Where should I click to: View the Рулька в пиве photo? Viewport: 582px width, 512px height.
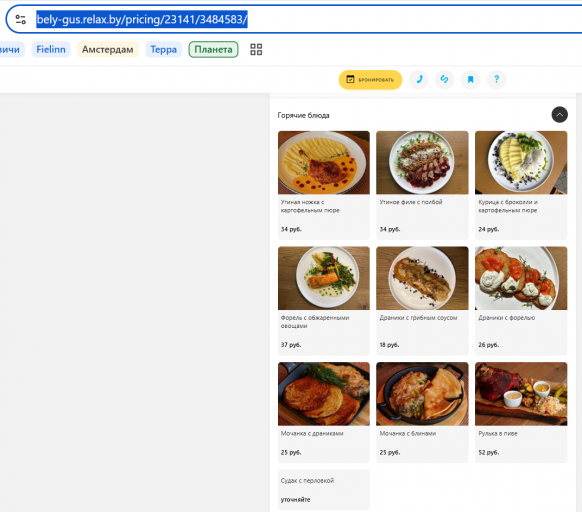coord(521,394)
